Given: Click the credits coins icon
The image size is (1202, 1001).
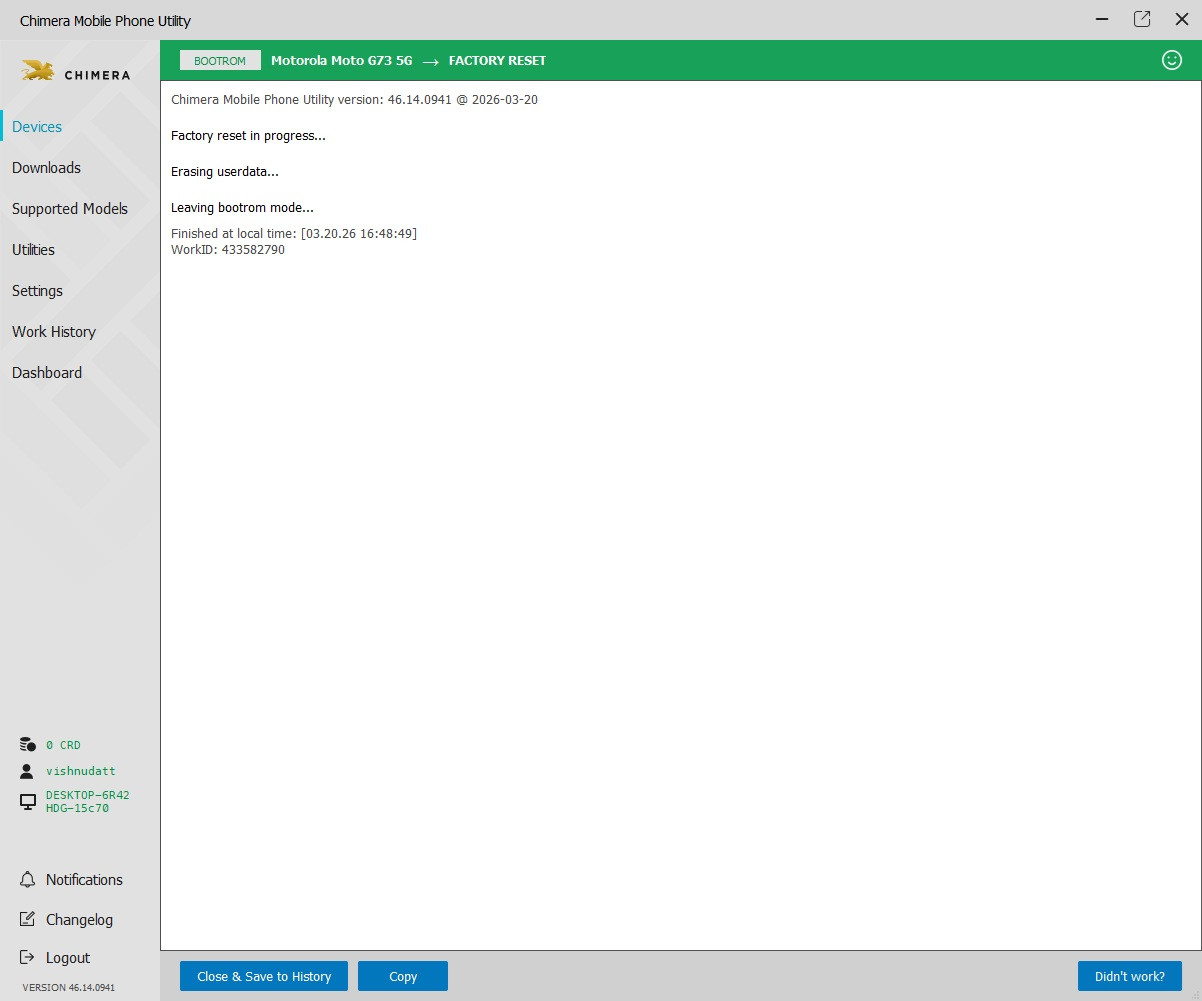Looking at the screenshot, I should coord(28,745).
